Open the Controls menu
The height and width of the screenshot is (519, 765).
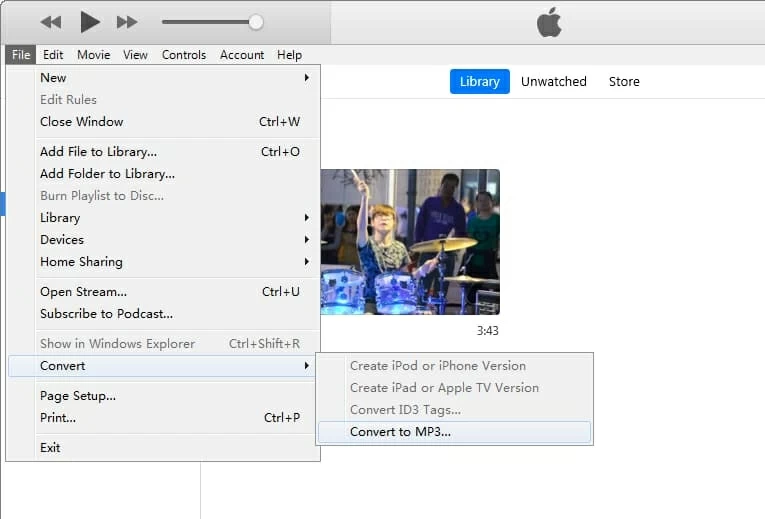[x=184, y=55]
